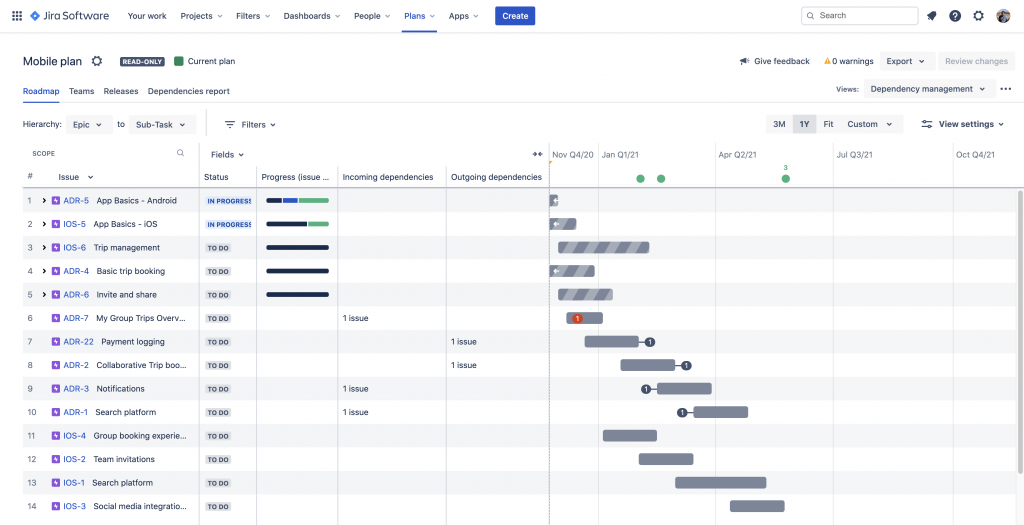Select the 1Y timeframe option
Viewport: 1024px width, 525px height.
pyautogui.click(x=805, y=124)
